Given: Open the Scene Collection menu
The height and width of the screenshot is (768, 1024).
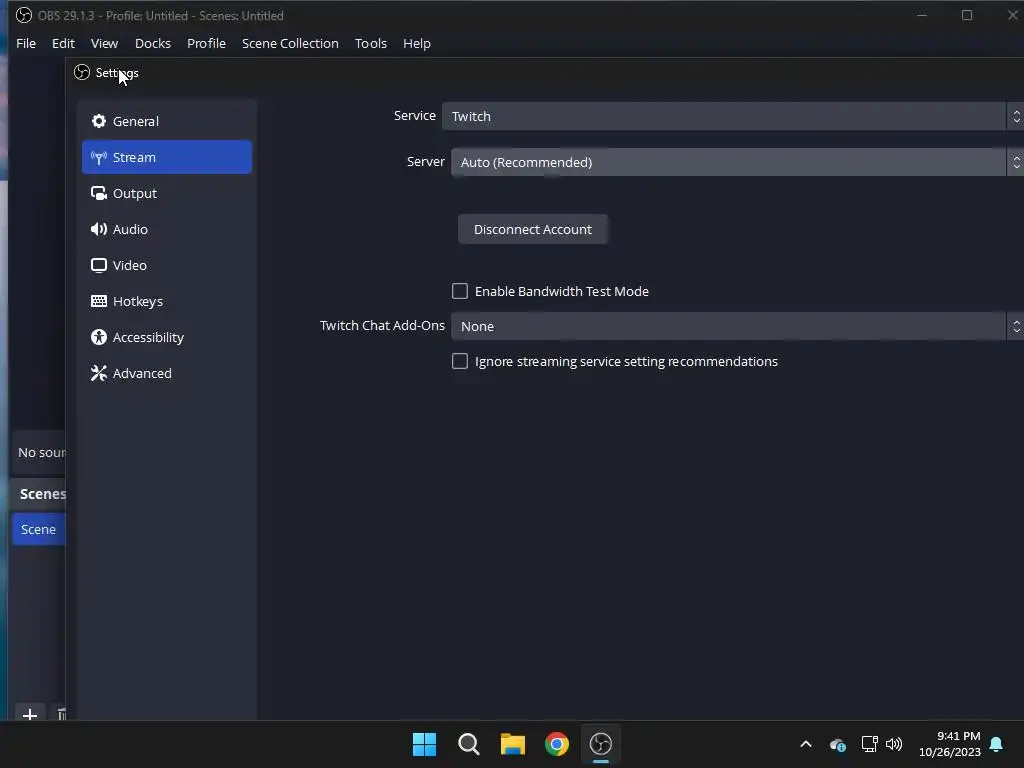Looking at the screenshot, I should tap(290, 43).
